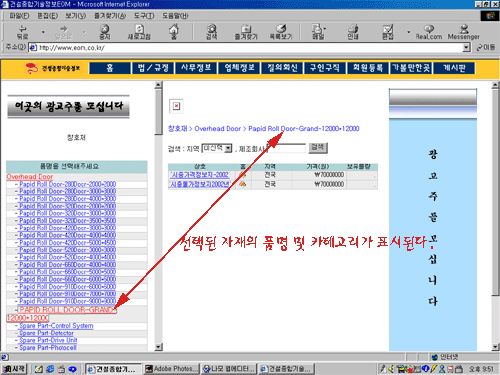
Task: Print the page with 인쇄 icon
Action: (x=353, y=32)
